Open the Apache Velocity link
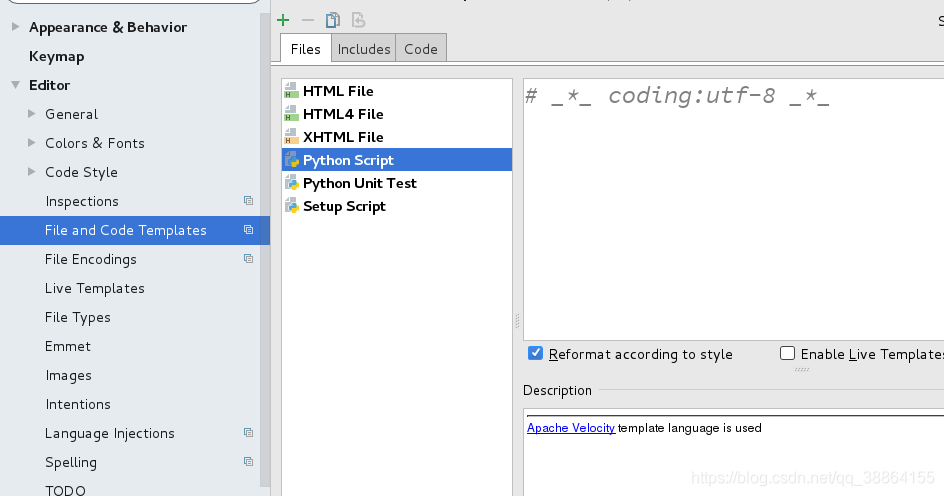The height and width of the screenshot is (496, 944). [x=571, y=428]
